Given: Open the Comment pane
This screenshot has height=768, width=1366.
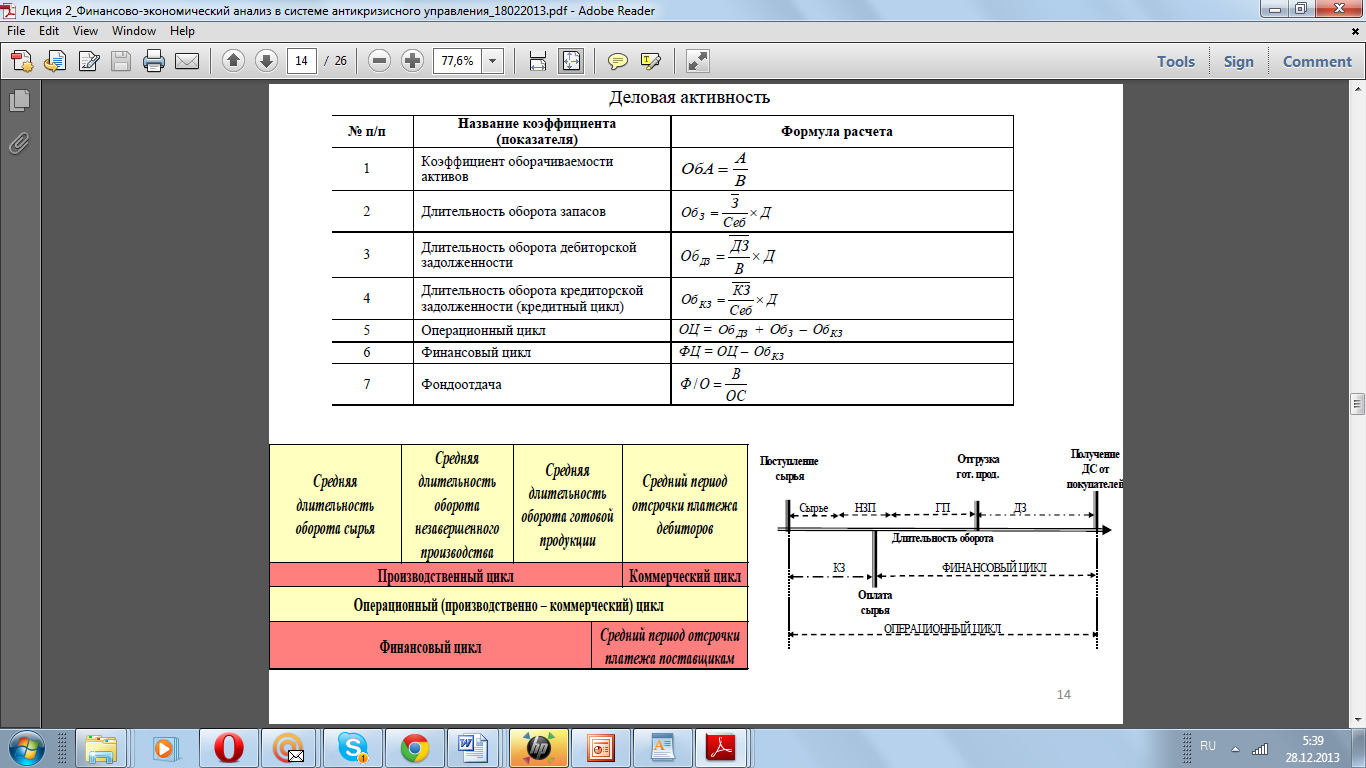Looking at the screenshot, I should pyautogui.click(x=1317, y=61).
